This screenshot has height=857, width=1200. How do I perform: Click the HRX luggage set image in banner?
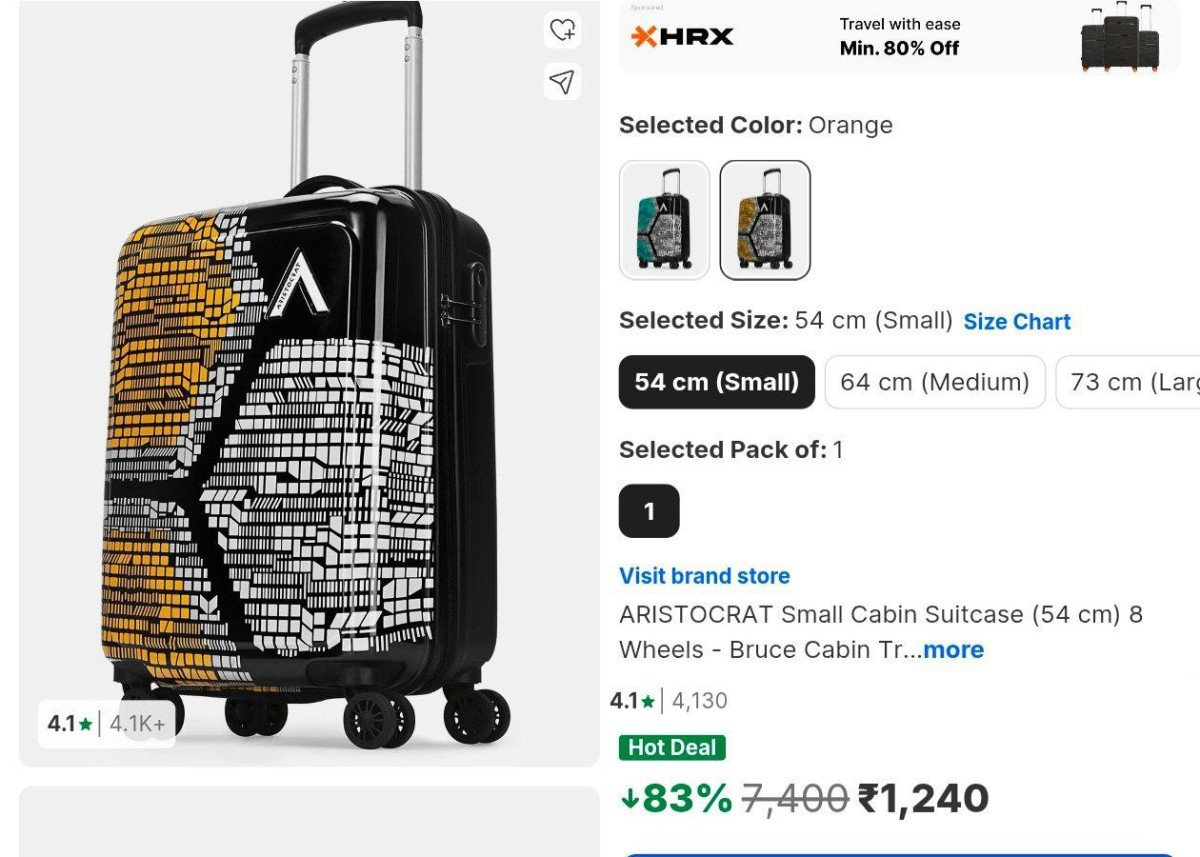coord(1120,40)
